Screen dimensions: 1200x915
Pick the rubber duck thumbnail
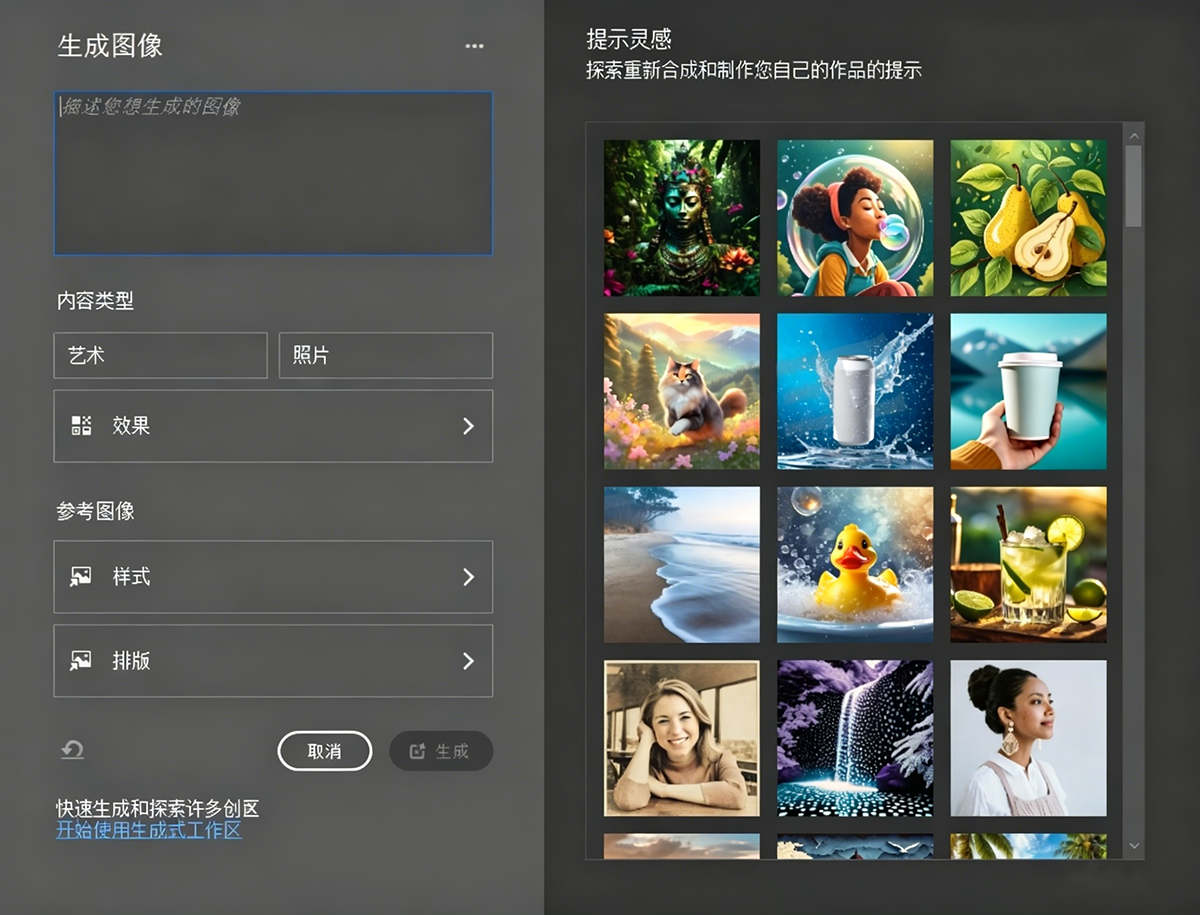tap(855, 565)
